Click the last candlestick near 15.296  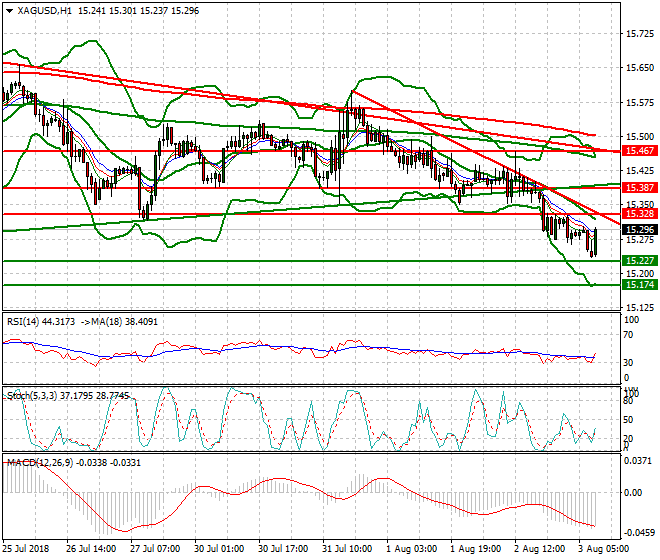(x=596, y=241)
